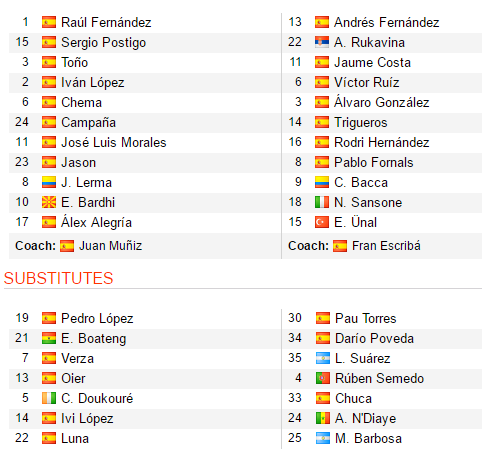The image size is (482, 454).
Task: Select player Pablo Fornals
Action: coord(374,162)
